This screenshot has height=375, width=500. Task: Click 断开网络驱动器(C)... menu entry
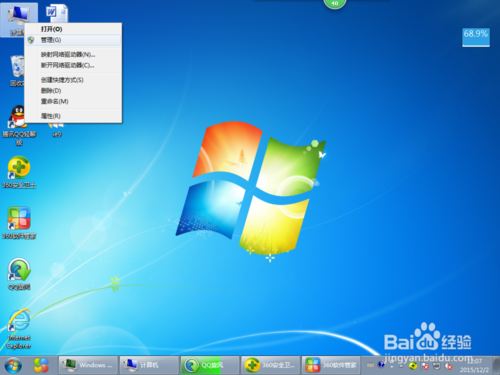click(73, 65)
